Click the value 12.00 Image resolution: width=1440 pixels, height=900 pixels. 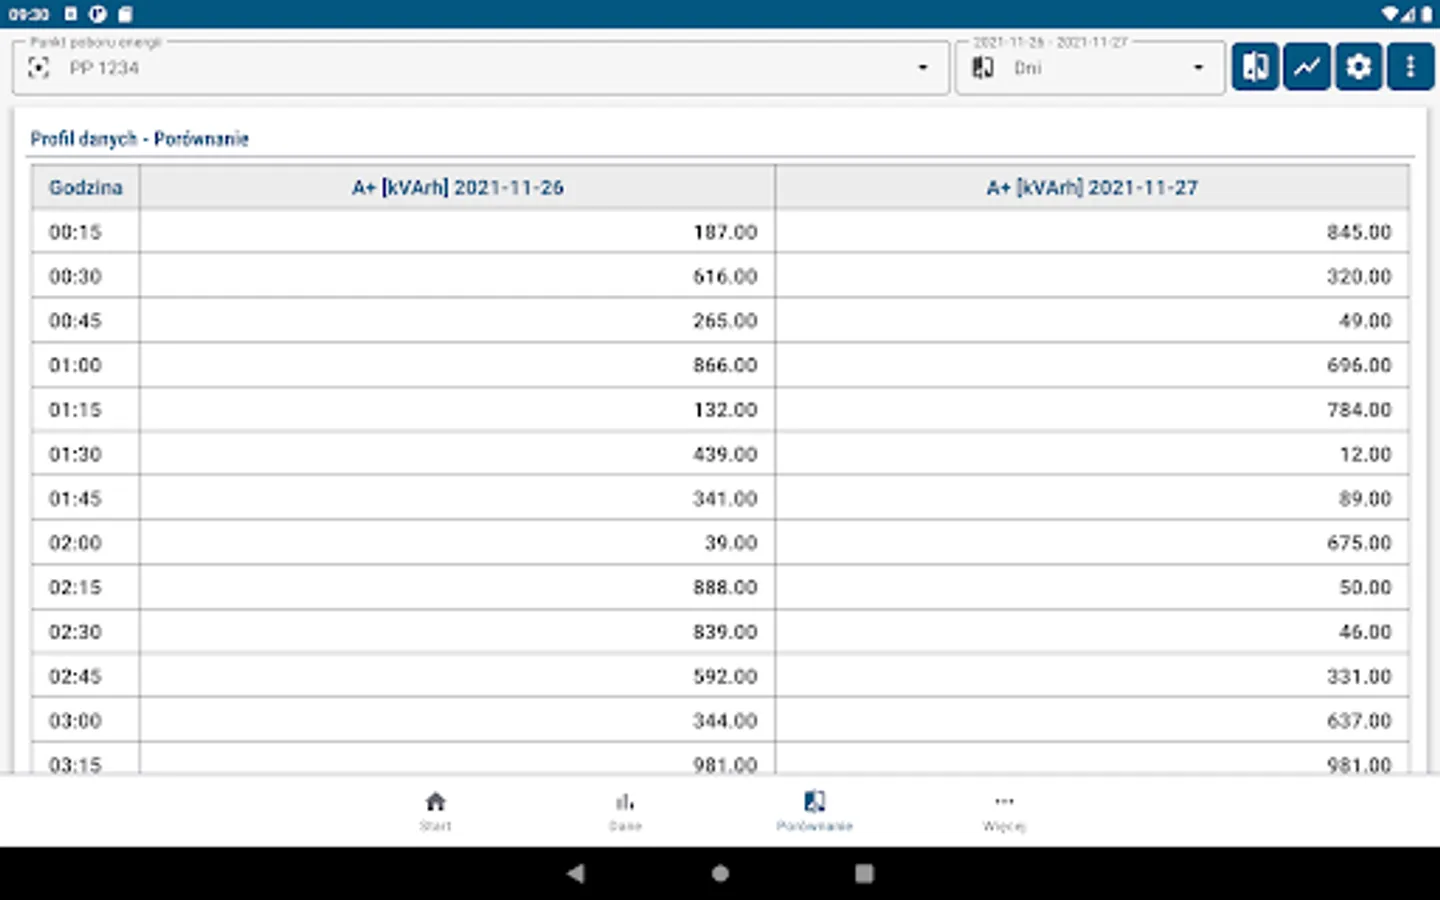click(1365, 454)
